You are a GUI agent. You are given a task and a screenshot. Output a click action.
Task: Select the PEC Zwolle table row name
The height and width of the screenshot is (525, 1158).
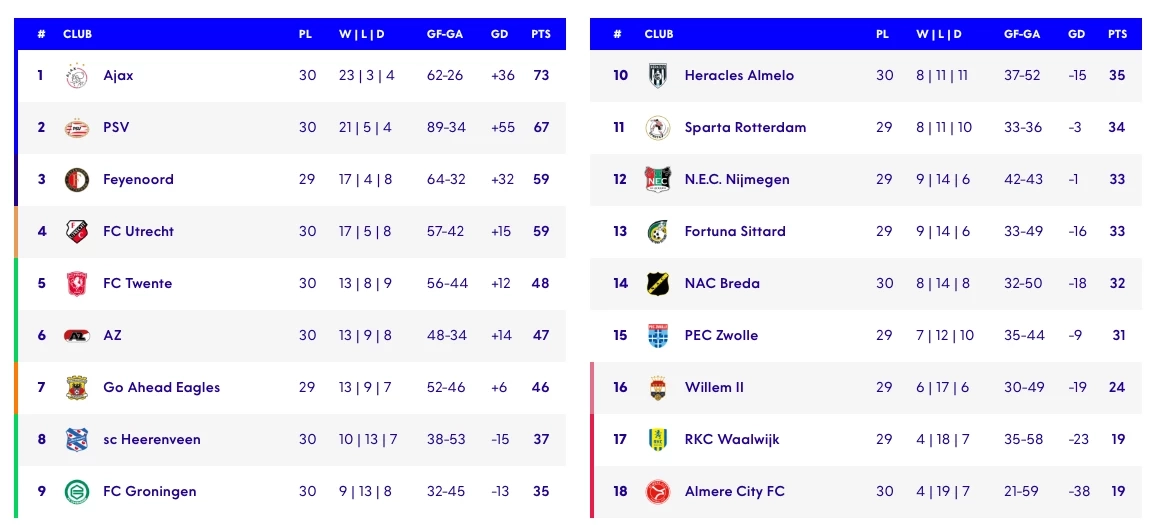[721, 336]
